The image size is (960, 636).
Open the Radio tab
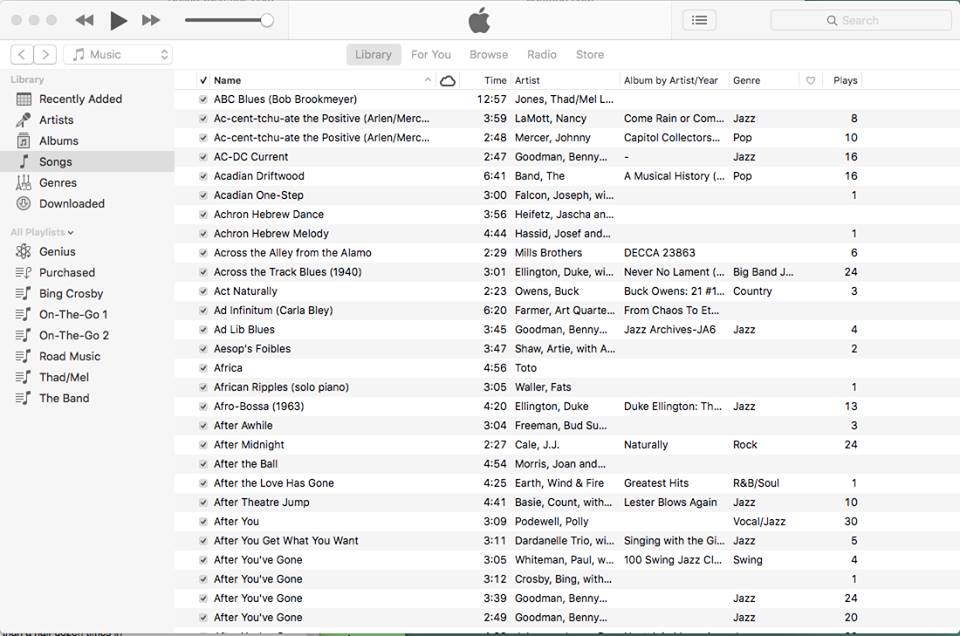pyautogui.click(x=542, y=54)
